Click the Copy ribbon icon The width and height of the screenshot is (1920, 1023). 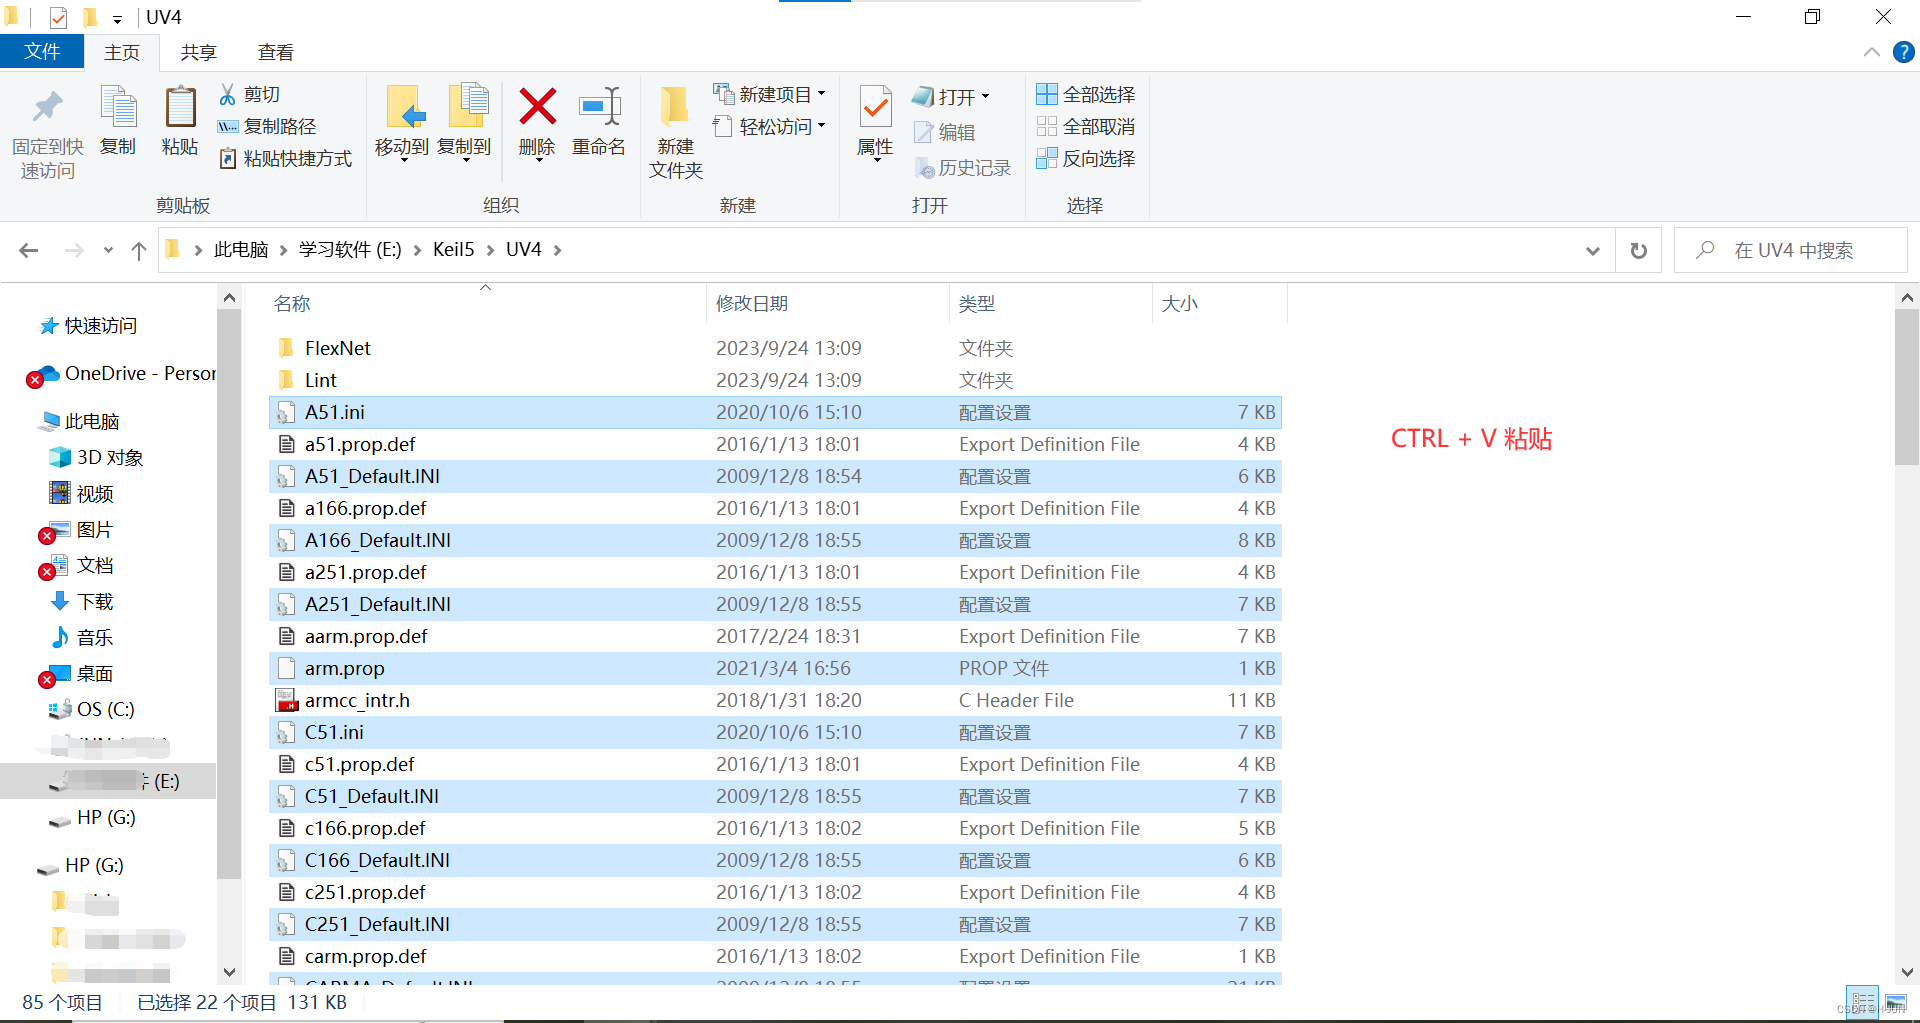click(x=118, y=107)
